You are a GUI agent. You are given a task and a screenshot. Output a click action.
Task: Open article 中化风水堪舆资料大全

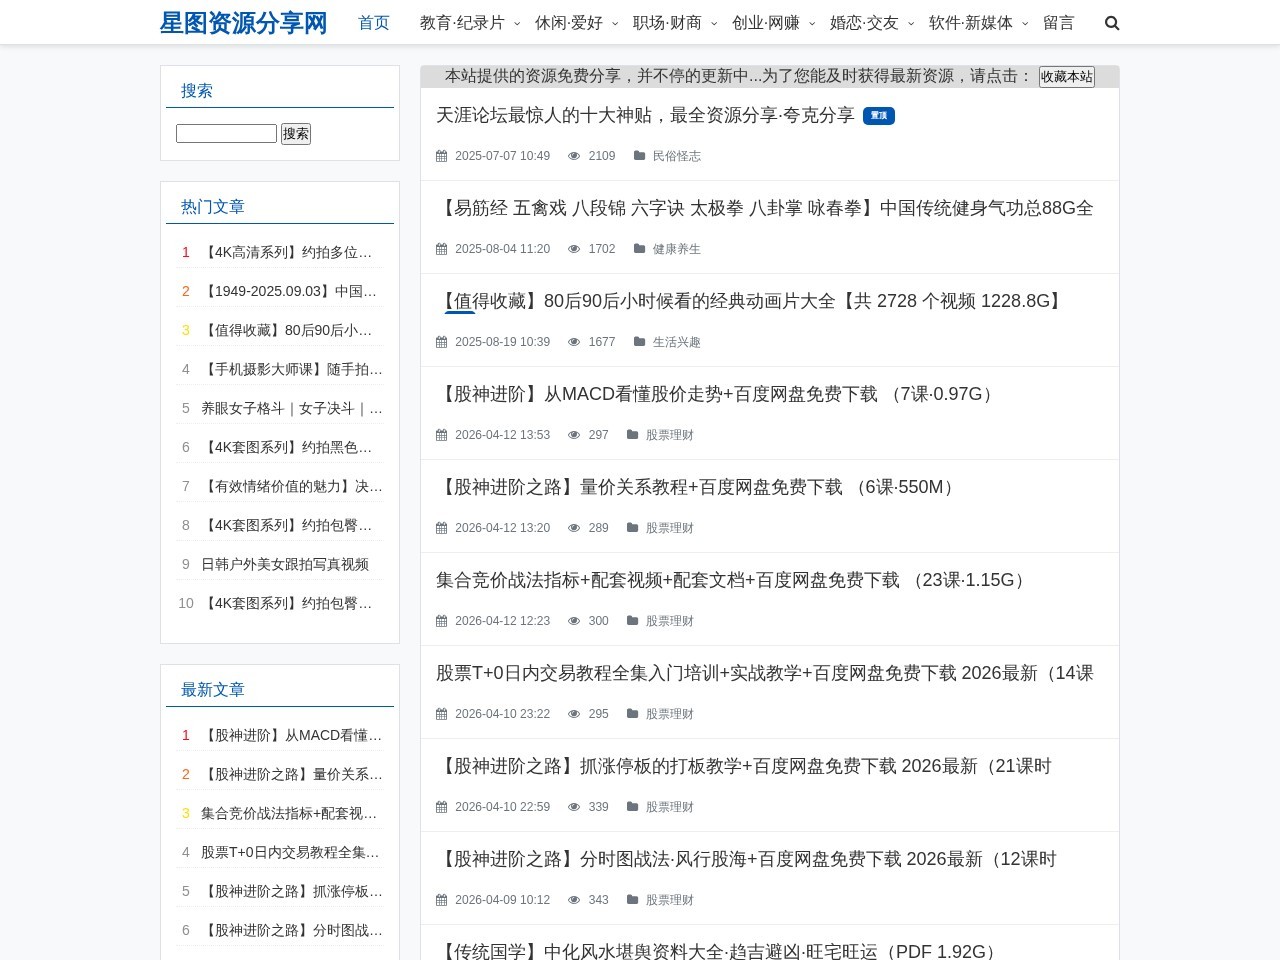[717, 951]
